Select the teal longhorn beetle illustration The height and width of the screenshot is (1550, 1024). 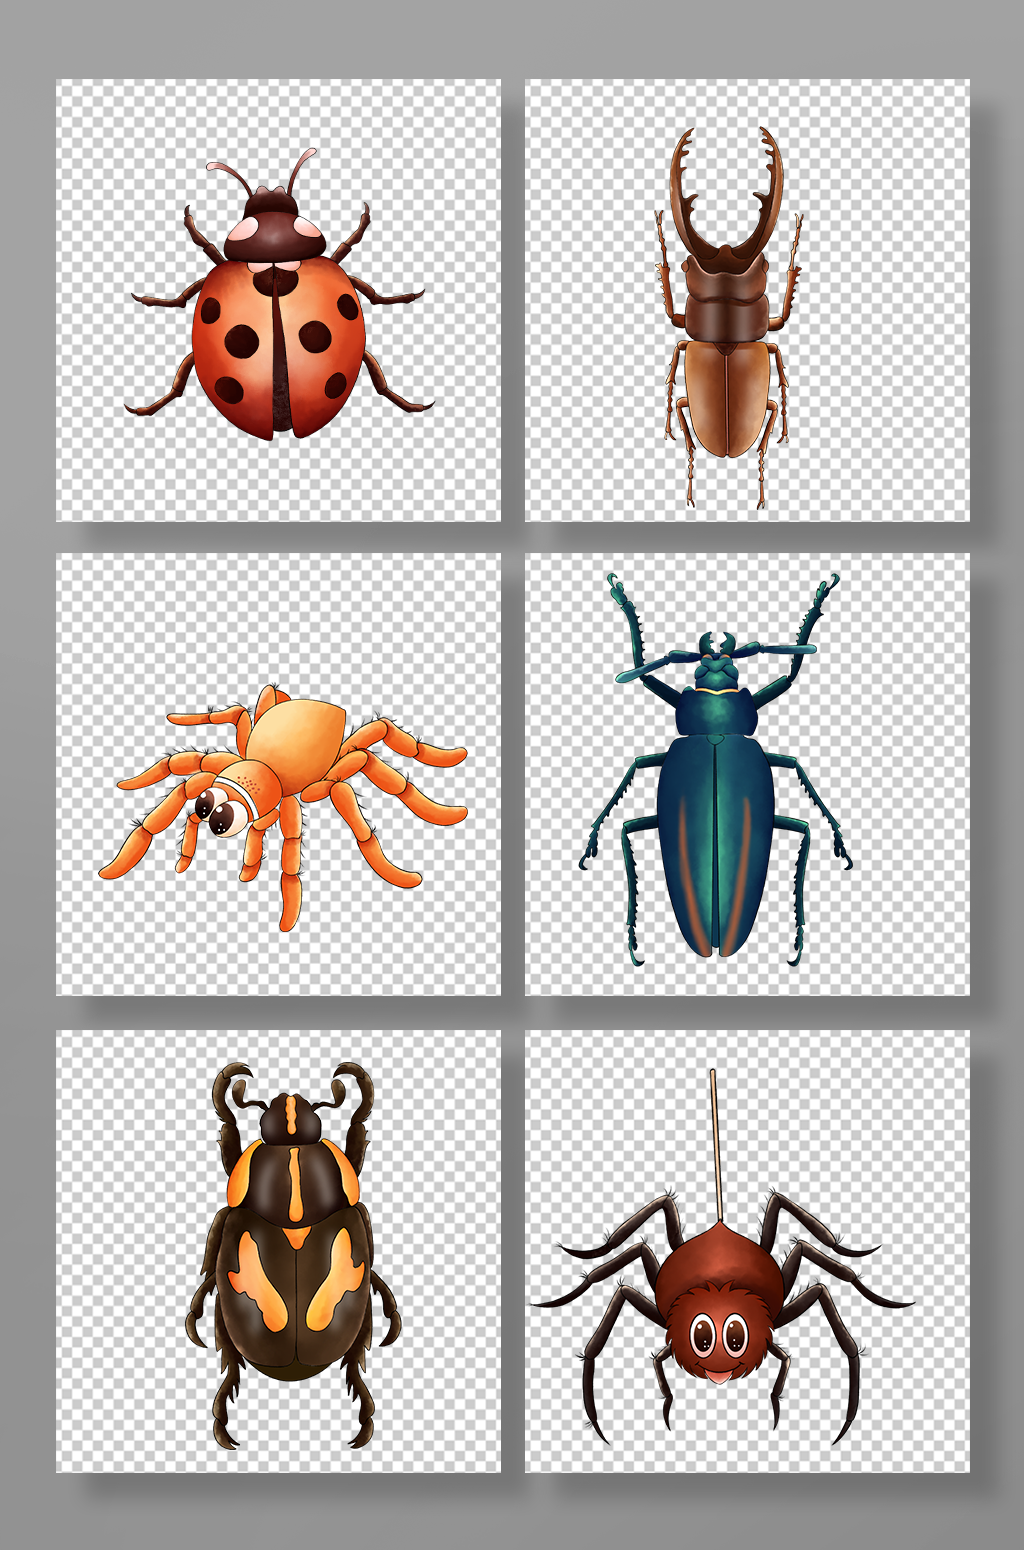pos(716,768)
